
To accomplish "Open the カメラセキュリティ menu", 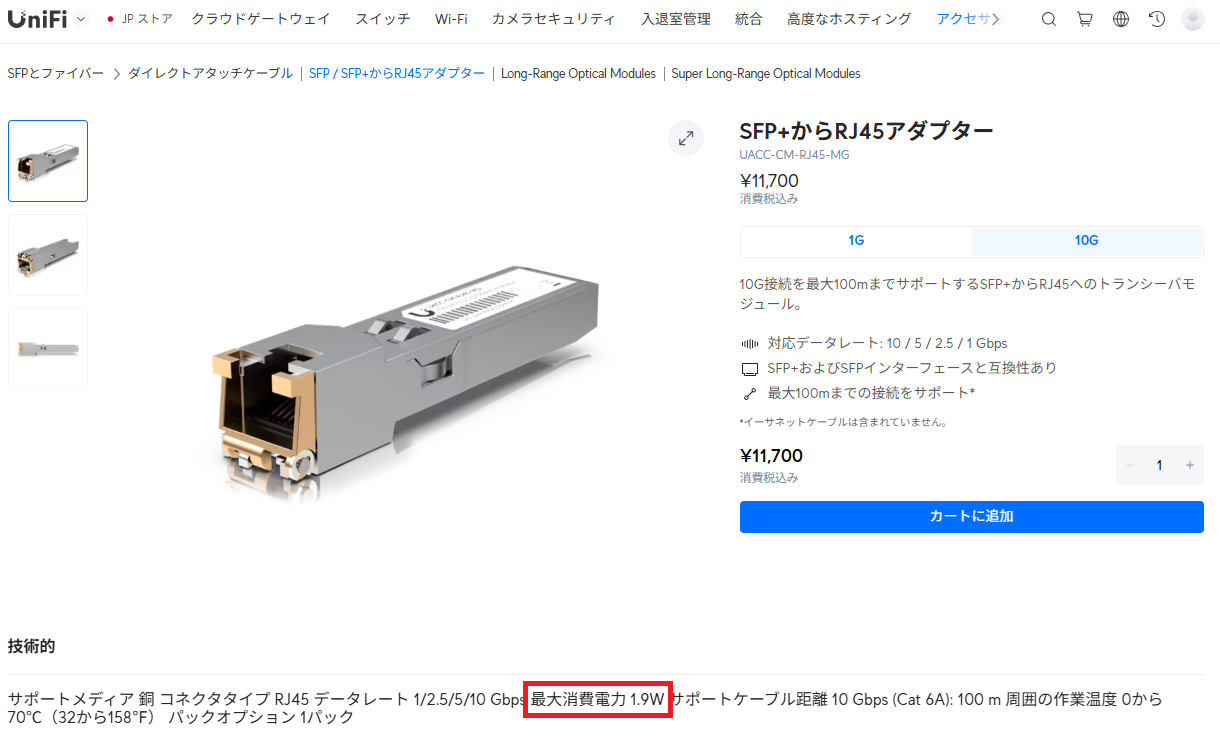I will pyautogui.click(x=554, y=19).
